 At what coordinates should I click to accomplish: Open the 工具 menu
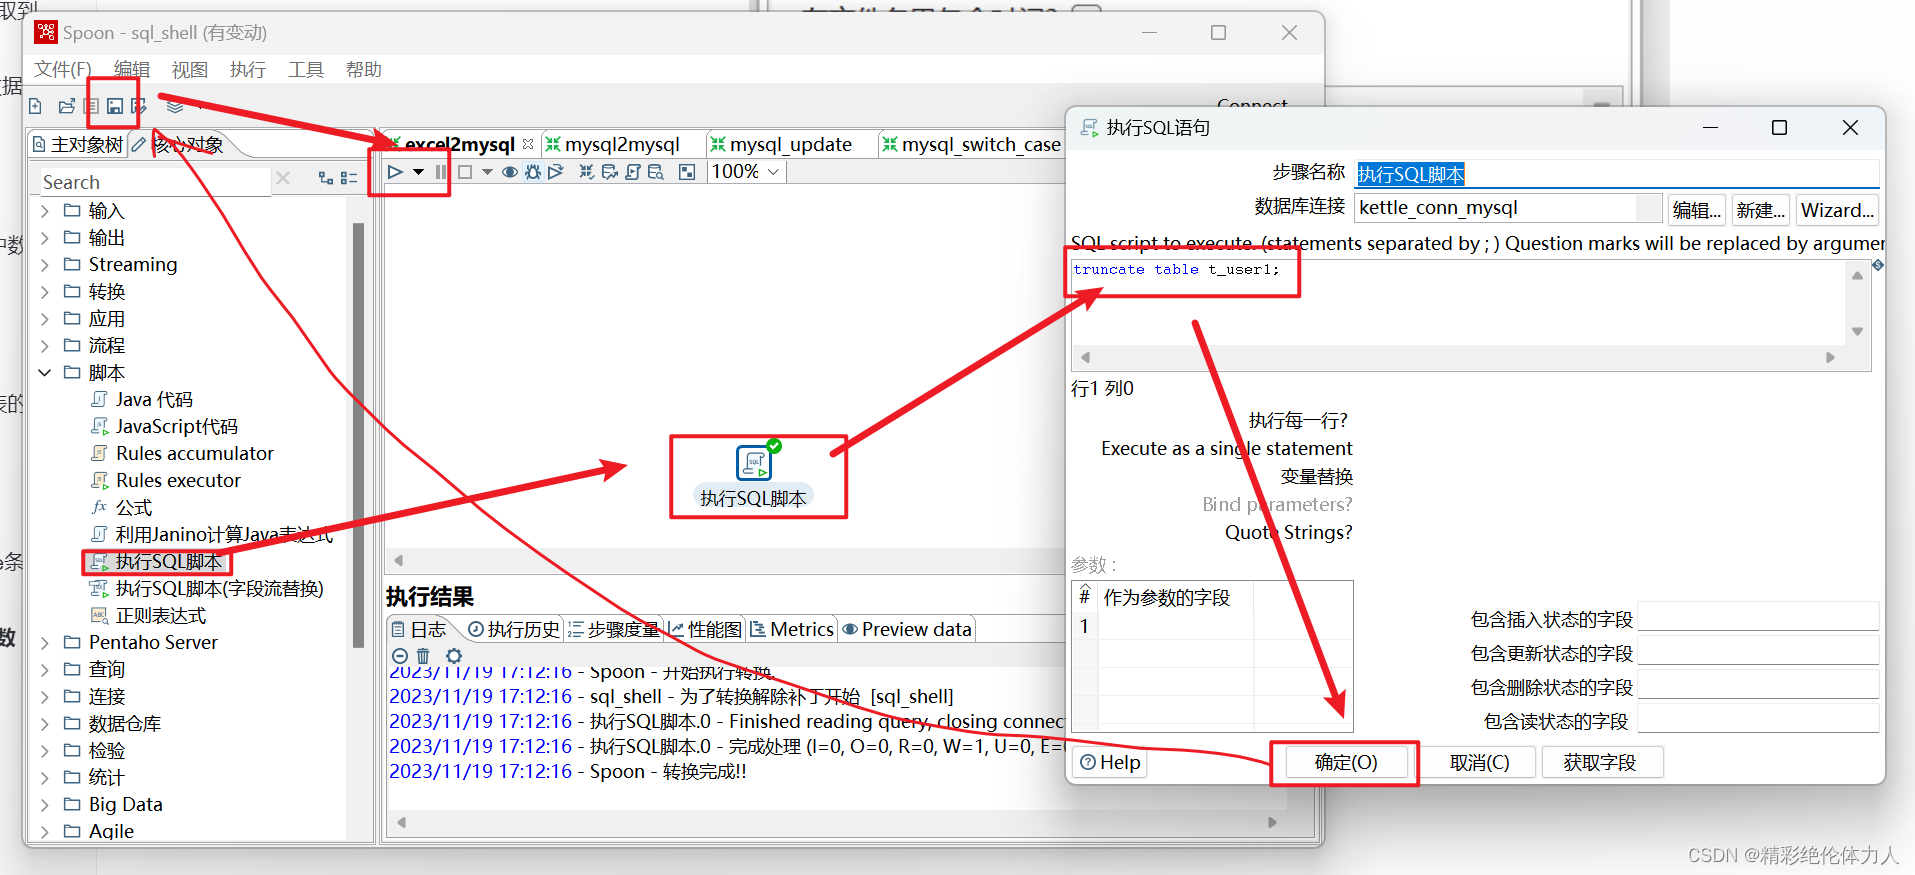pyautogui.click(x=306, y=69)
